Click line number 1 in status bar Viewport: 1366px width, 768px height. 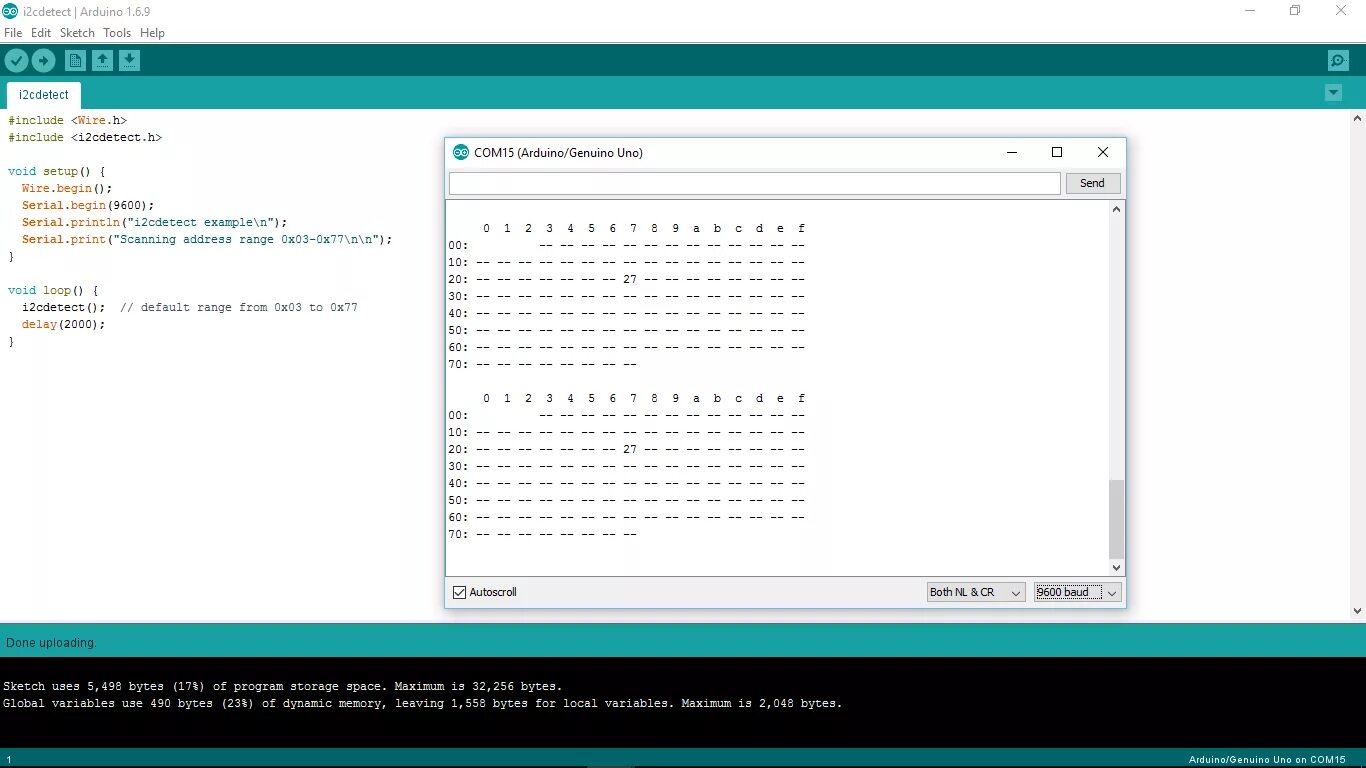pyautogui.click(x=9, y=760)
